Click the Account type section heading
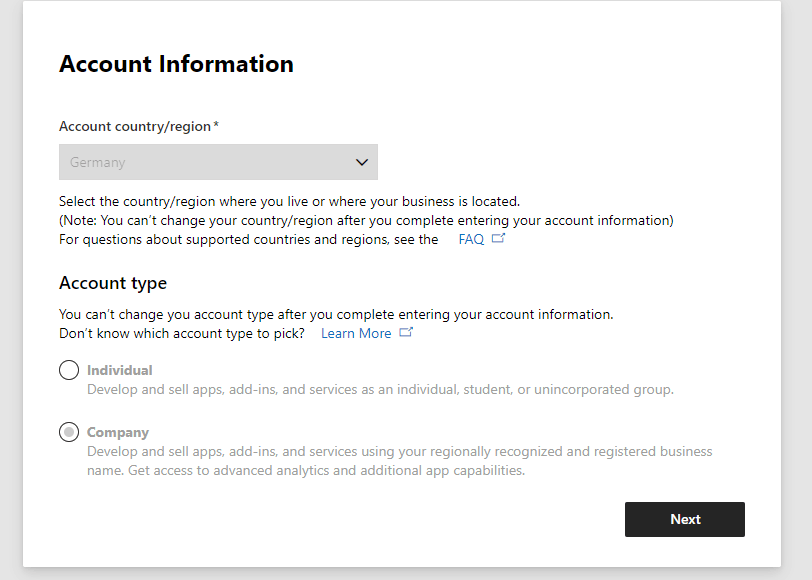This screenshot has width=812, height=580. (x=113, y=284)
